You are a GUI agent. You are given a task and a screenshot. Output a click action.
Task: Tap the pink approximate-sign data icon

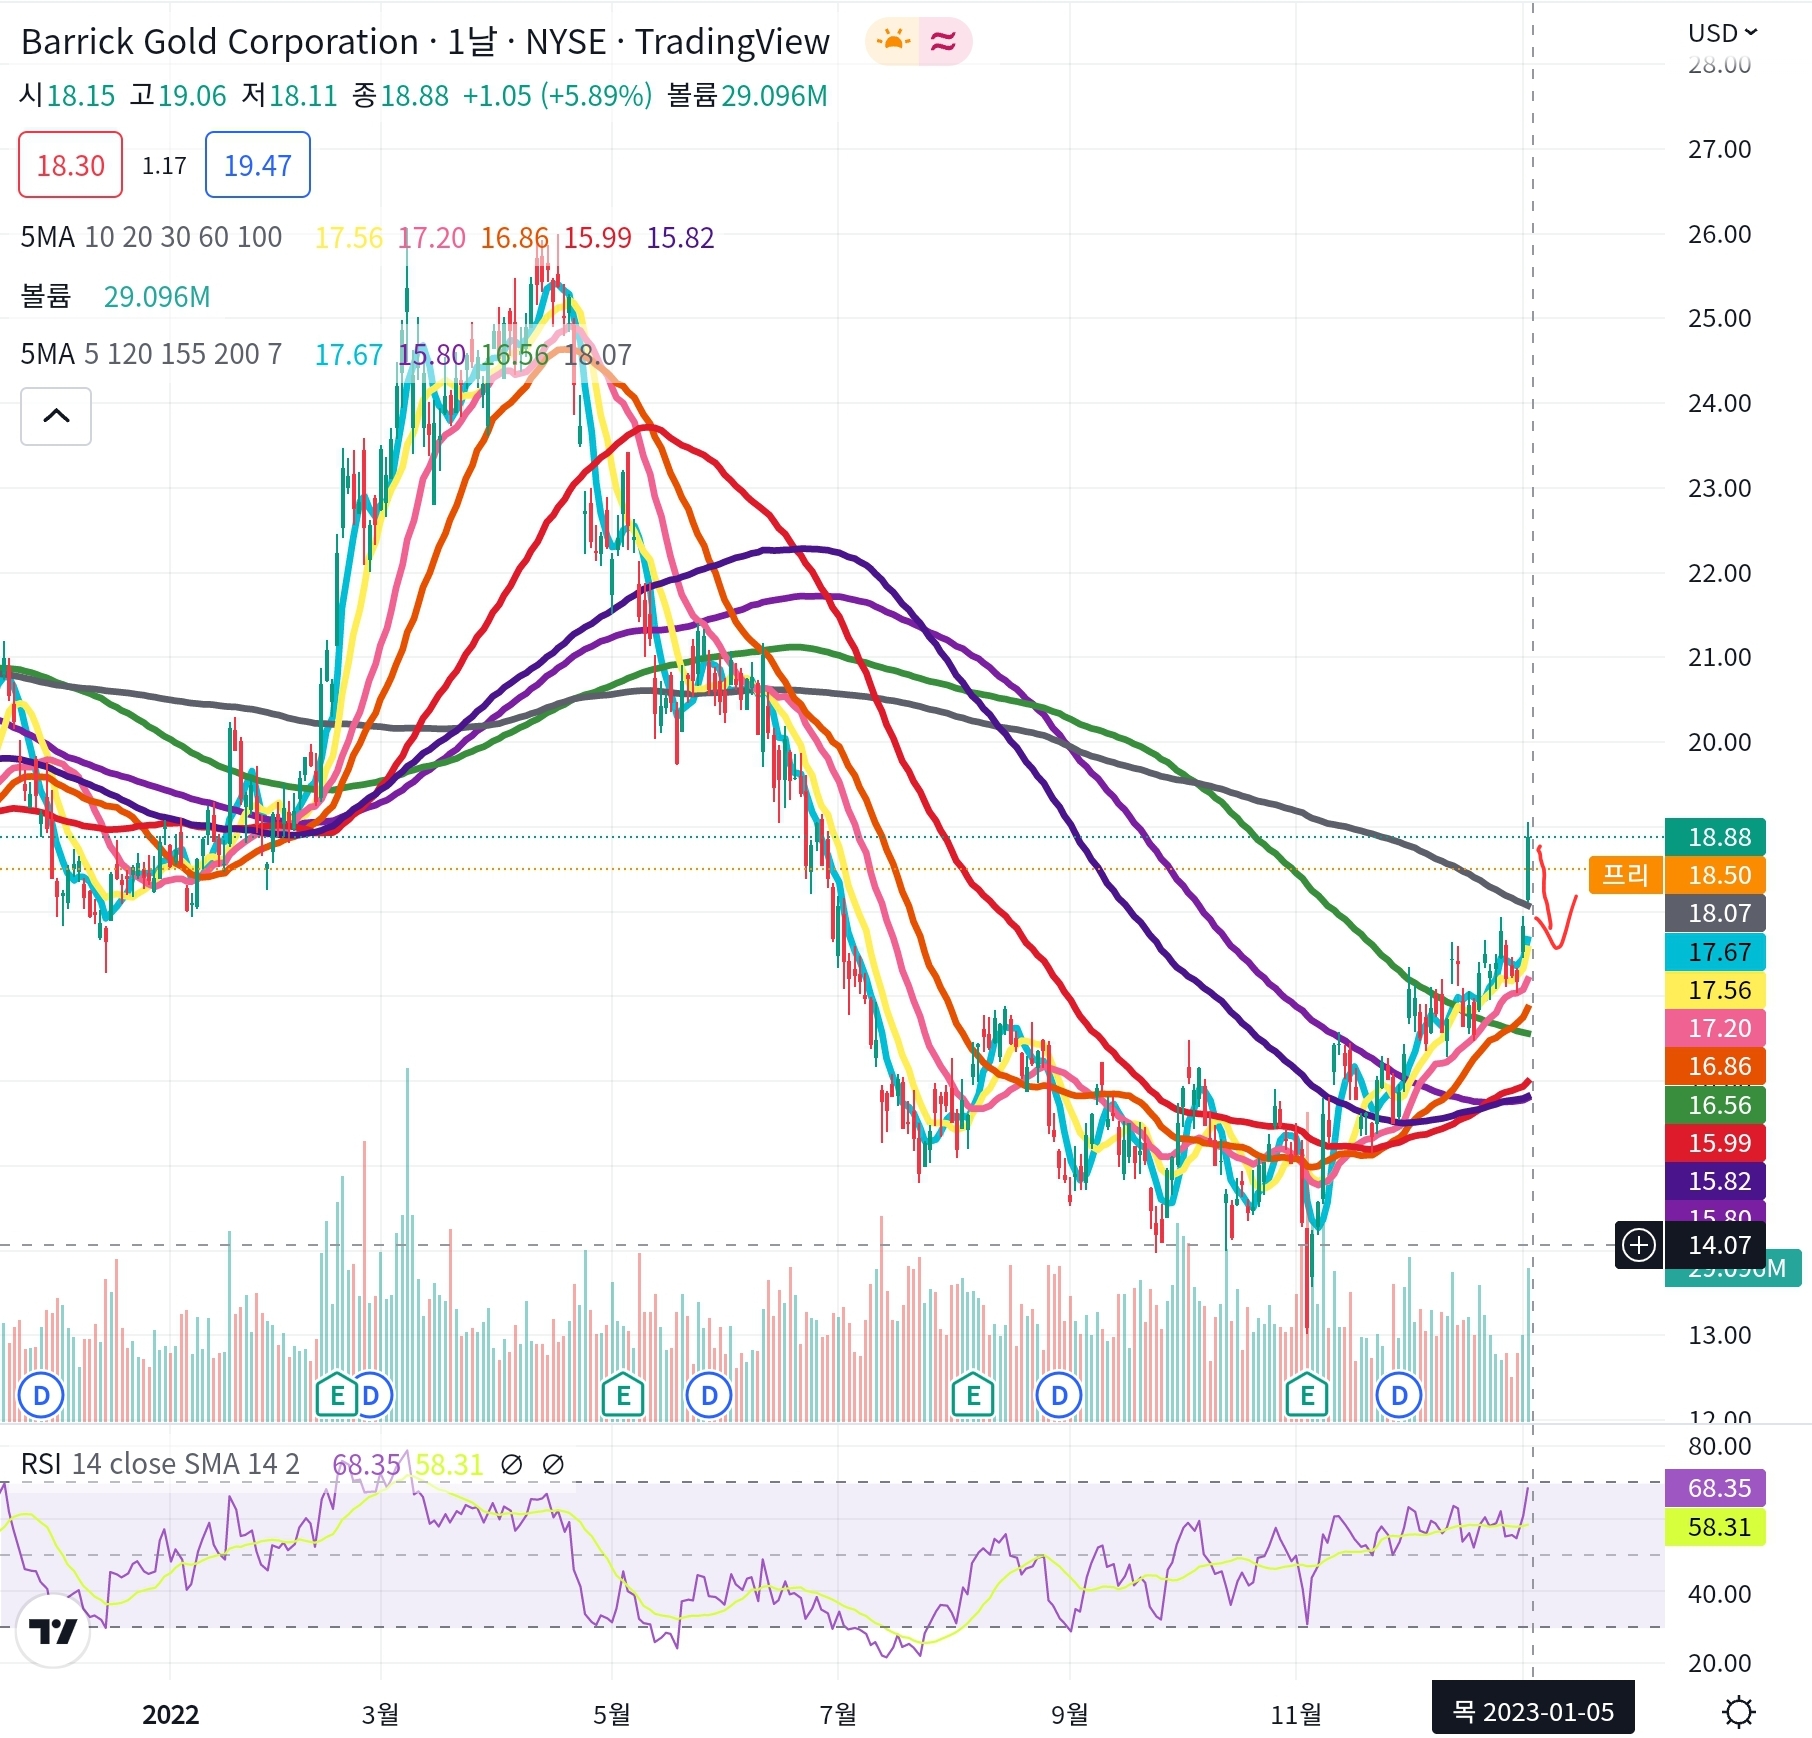coord(943,42)
